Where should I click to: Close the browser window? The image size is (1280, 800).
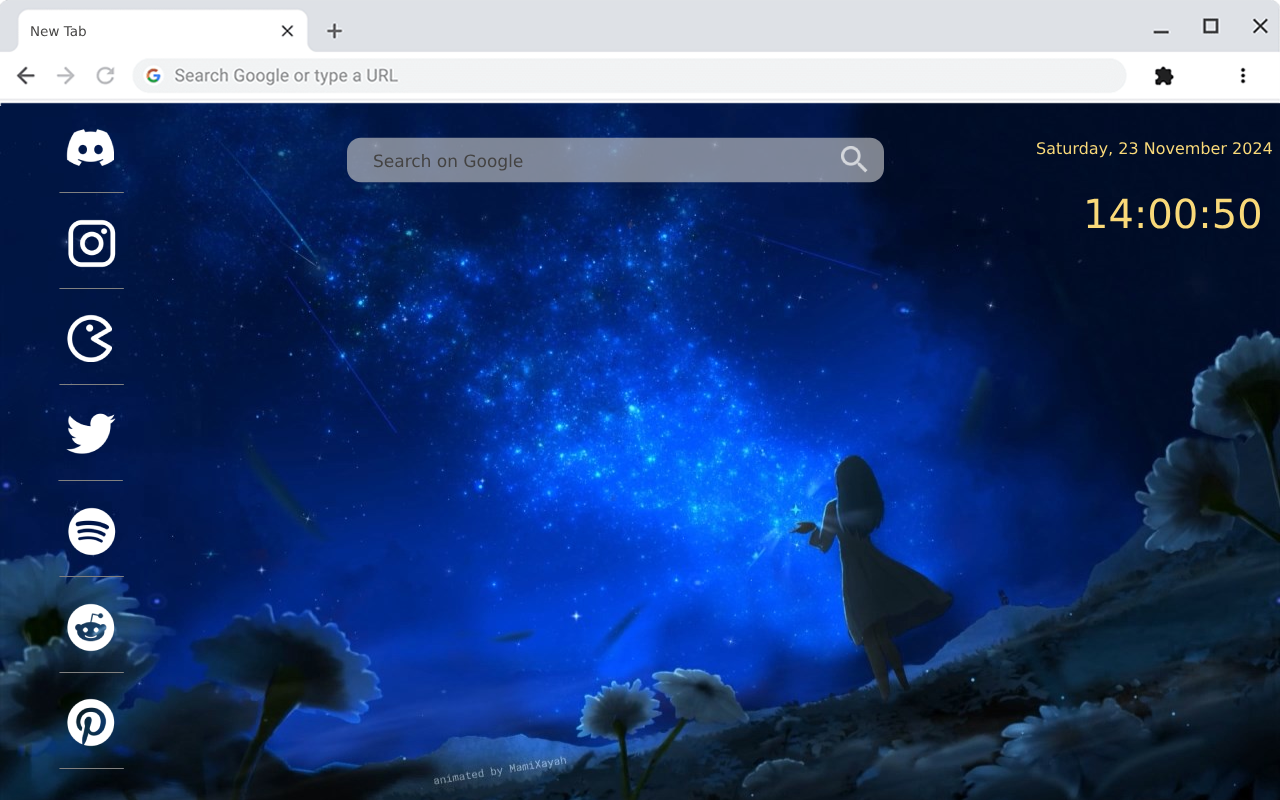pyautogui.click(x=1260, y=27)
